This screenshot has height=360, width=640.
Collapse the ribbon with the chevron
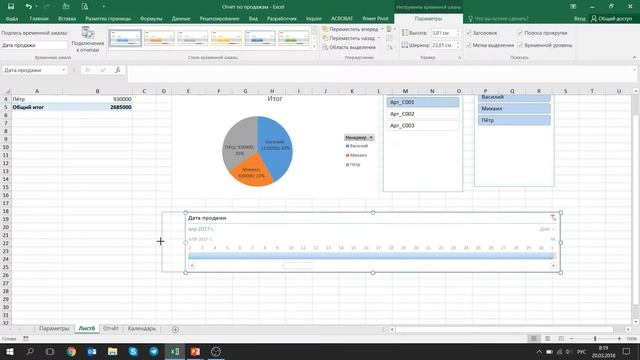pos(634,58)
